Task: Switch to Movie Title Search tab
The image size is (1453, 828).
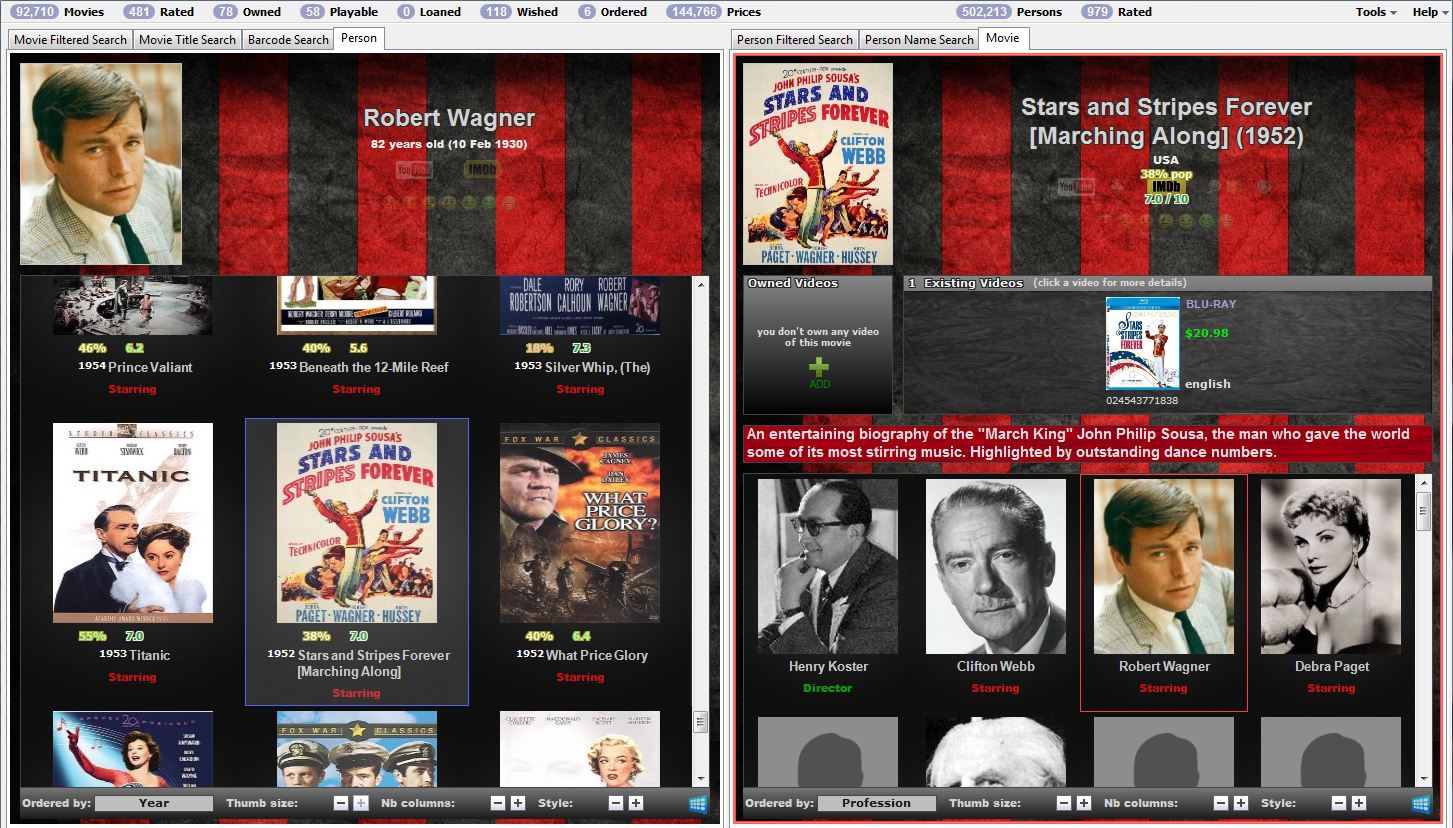Action: point(187,40)
